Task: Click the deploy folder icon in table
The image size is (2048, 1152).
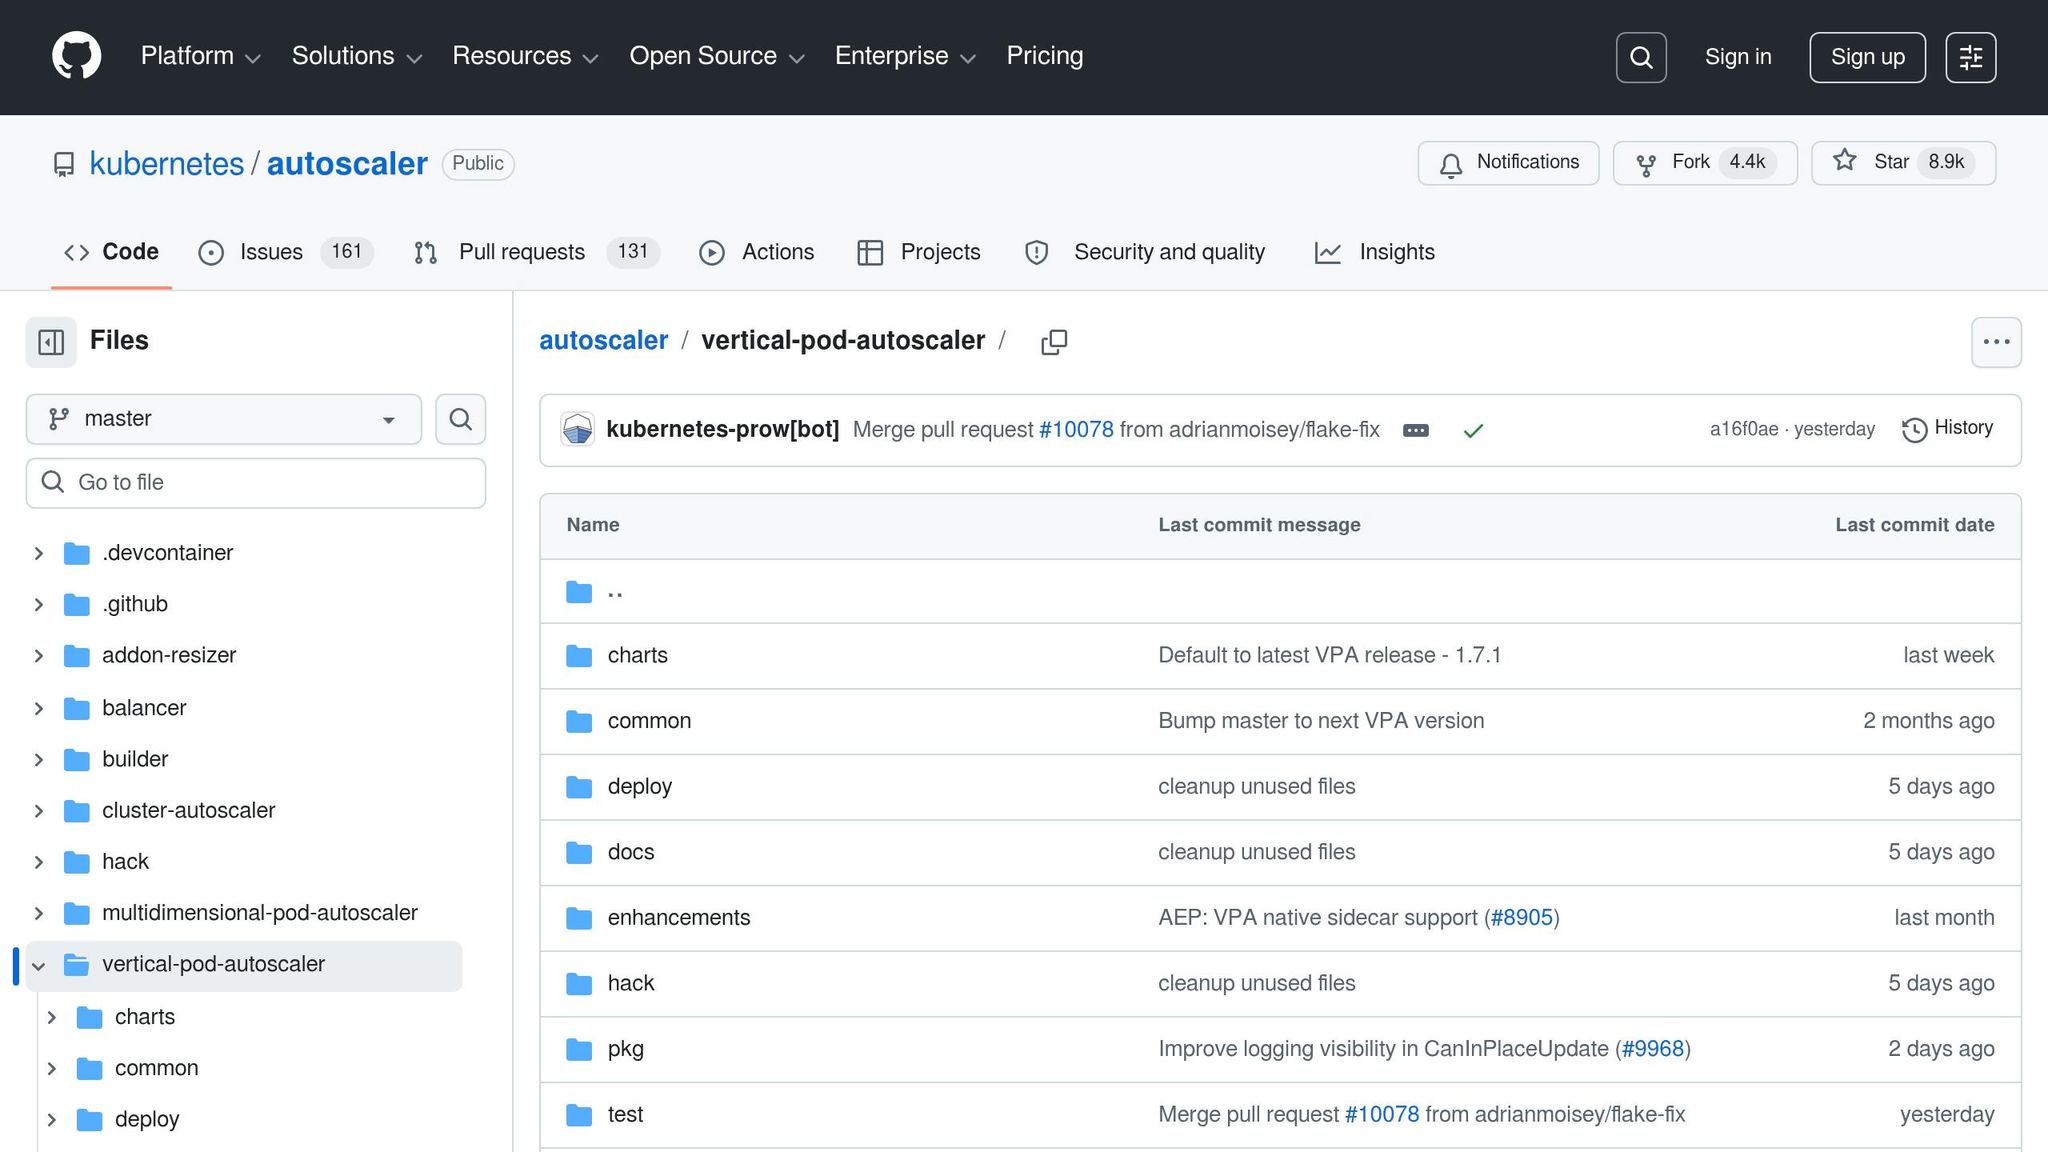Action: tap(579, 787)
